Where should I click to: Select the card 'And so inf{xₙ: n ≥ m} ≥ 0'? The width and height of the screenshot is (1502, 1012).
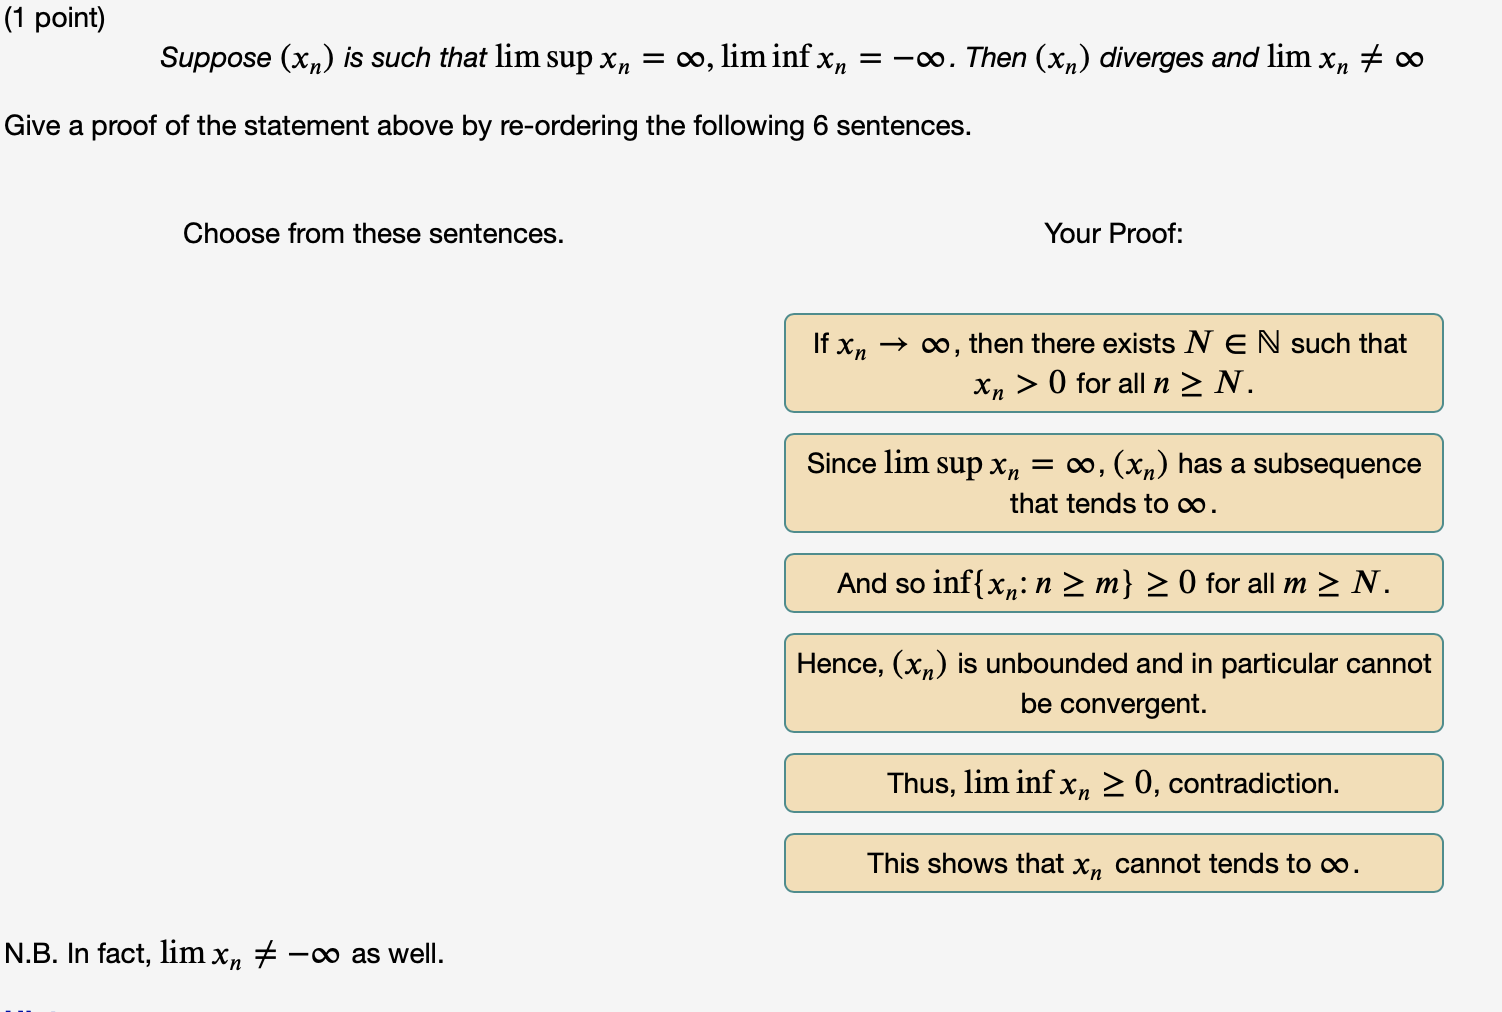pos(1113,583)
